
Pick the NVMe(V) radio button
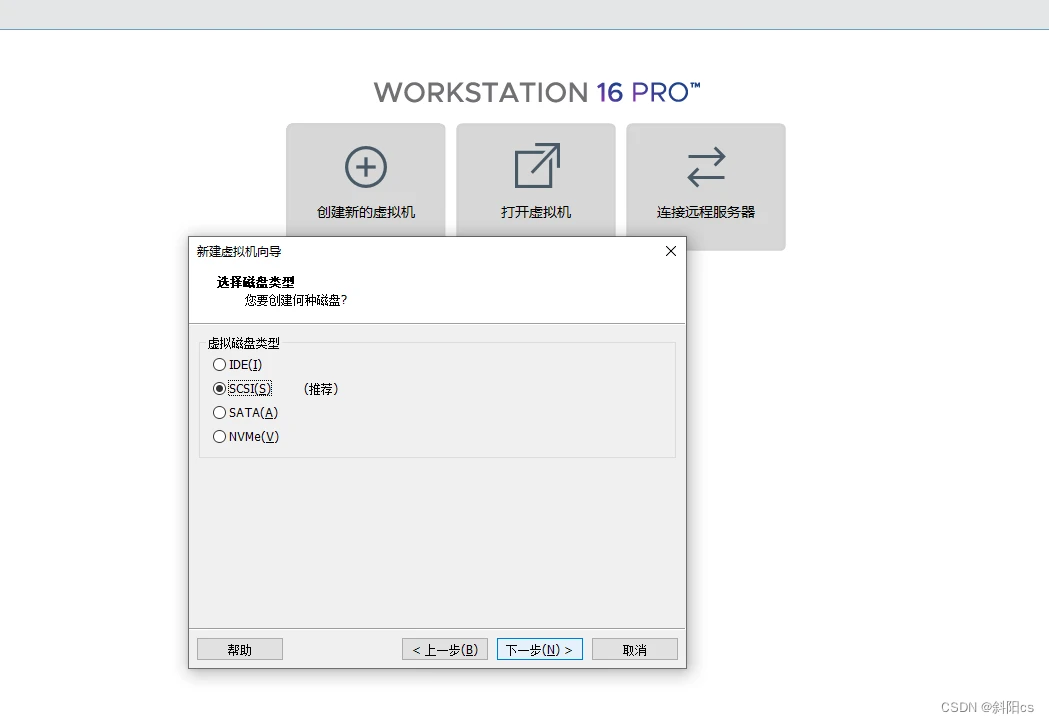pyautogui.click(x=220, y=437)
